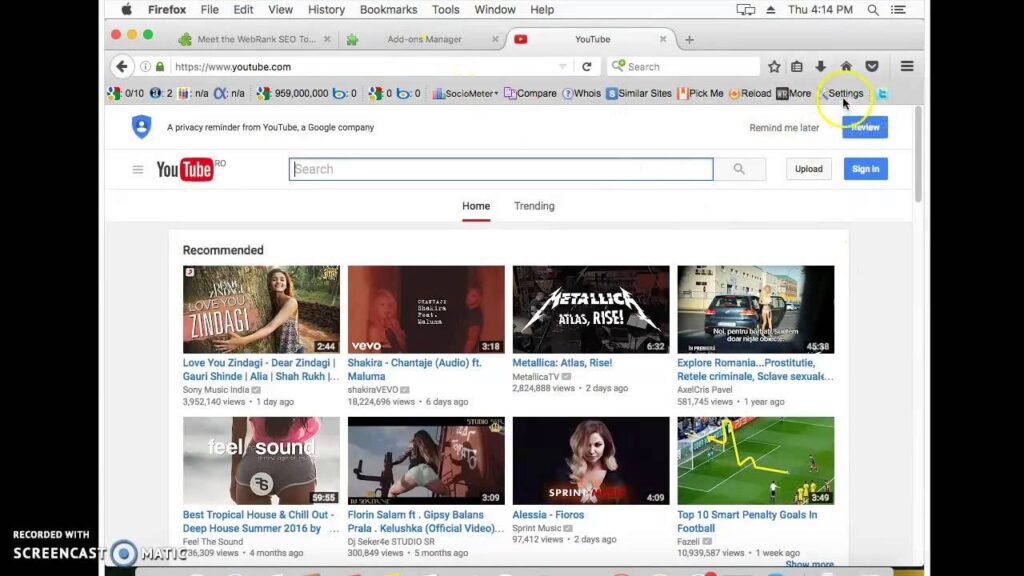Screen dimensions: 1024x576
Task: Go back with the browser back arrow
Action: [x=121, y=67]
